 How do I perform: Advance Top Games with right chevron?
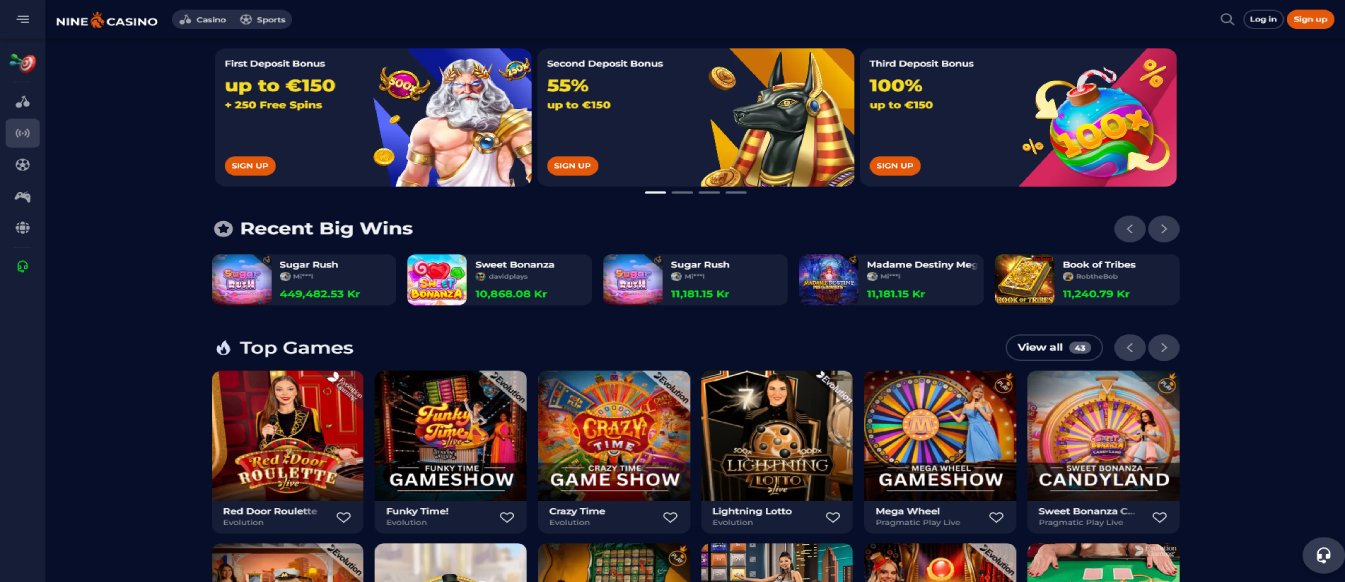pyautogui.click(x=1163, y=348)
